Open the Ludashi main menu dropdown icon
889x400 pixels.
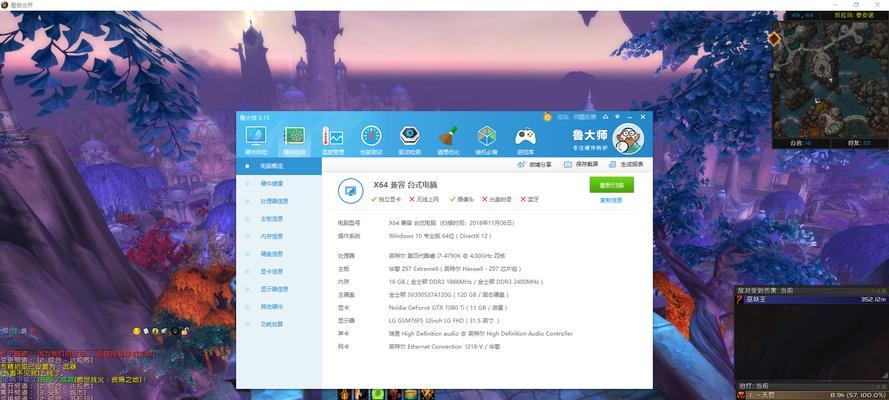(x=617, y=117)
